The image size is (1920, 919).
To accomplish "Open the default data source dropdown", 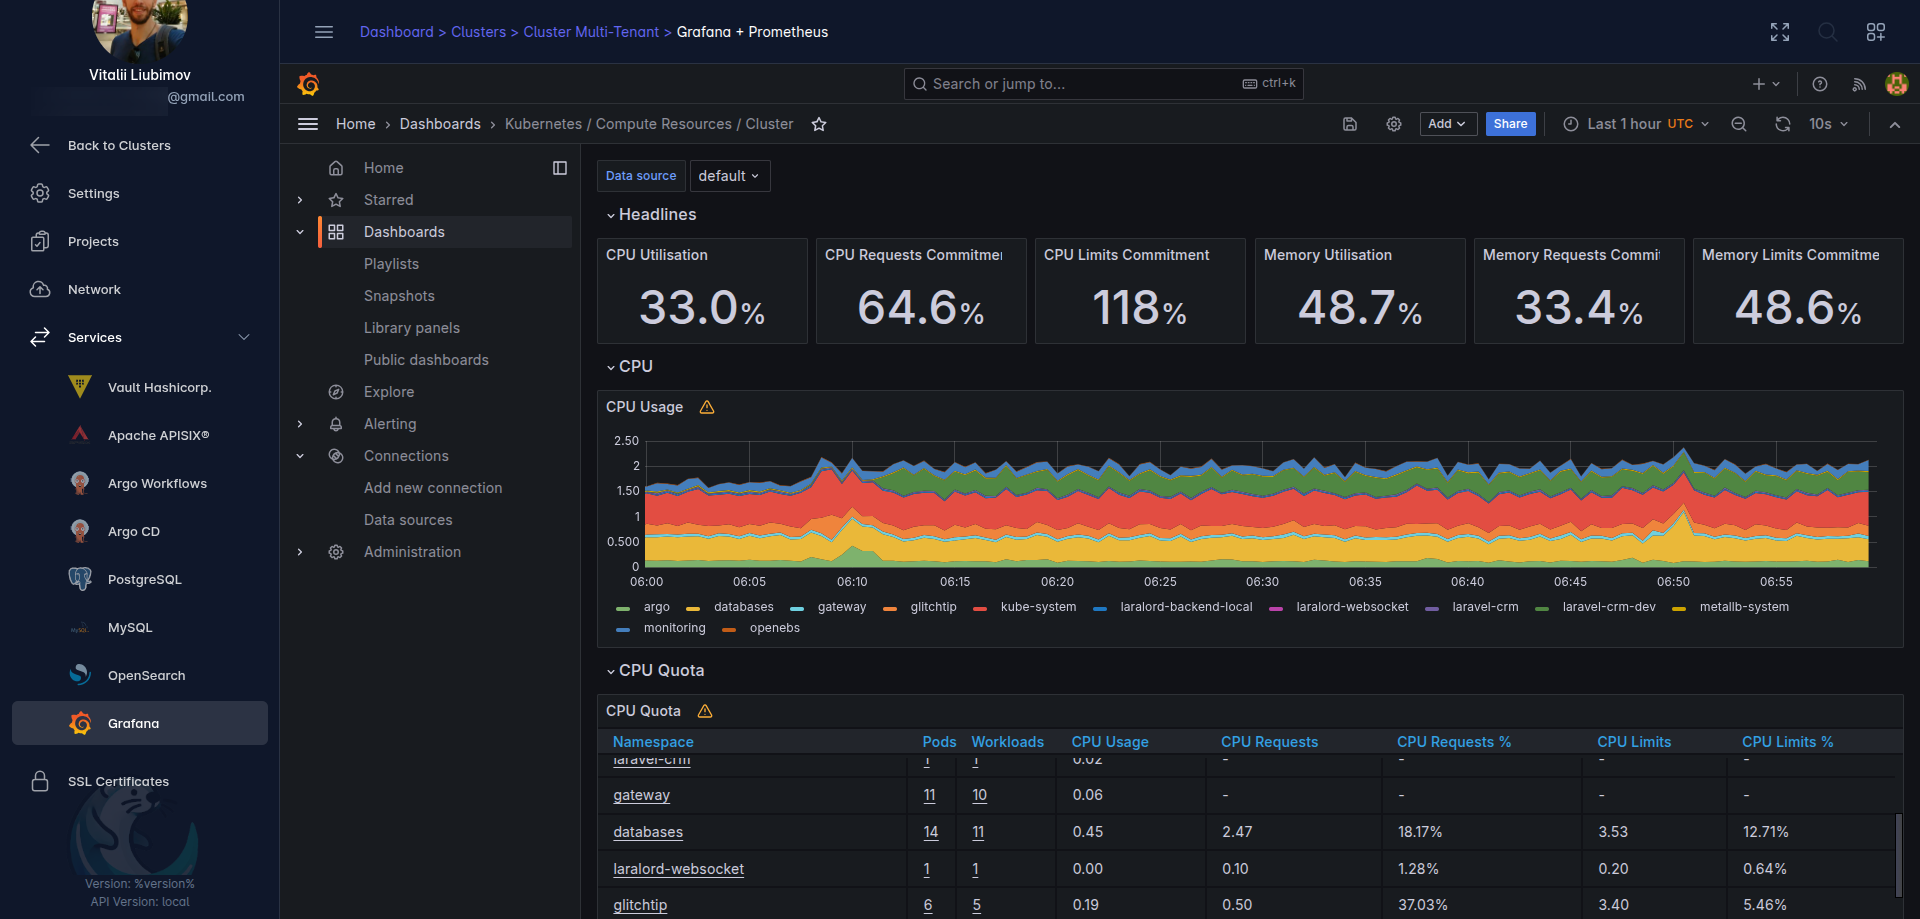I will coord(729,176).
